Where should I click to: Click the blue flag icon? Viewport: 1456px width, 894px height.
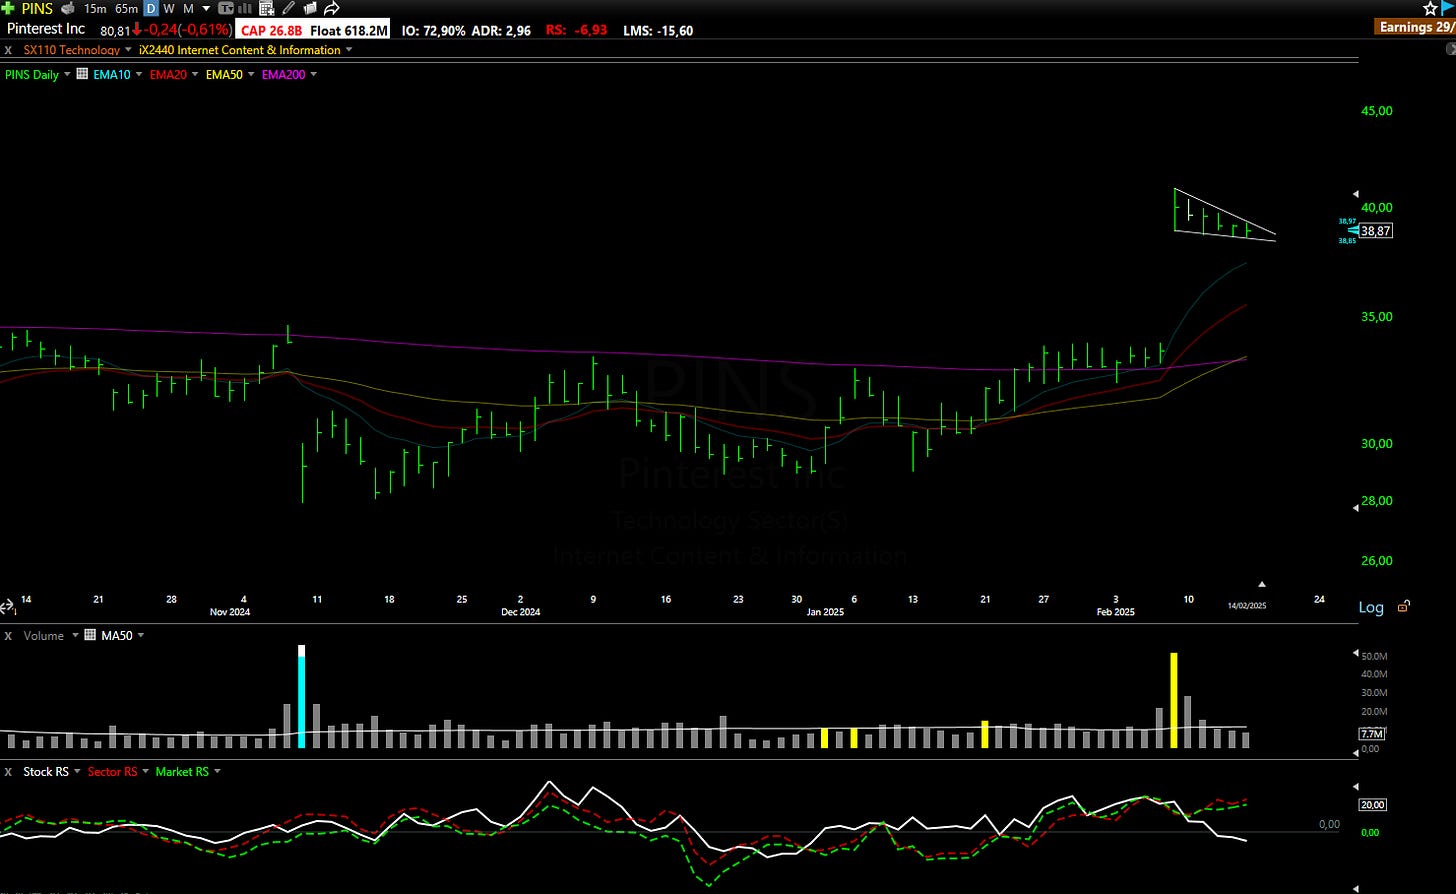pyautogui.click(x=1447, y=7)
